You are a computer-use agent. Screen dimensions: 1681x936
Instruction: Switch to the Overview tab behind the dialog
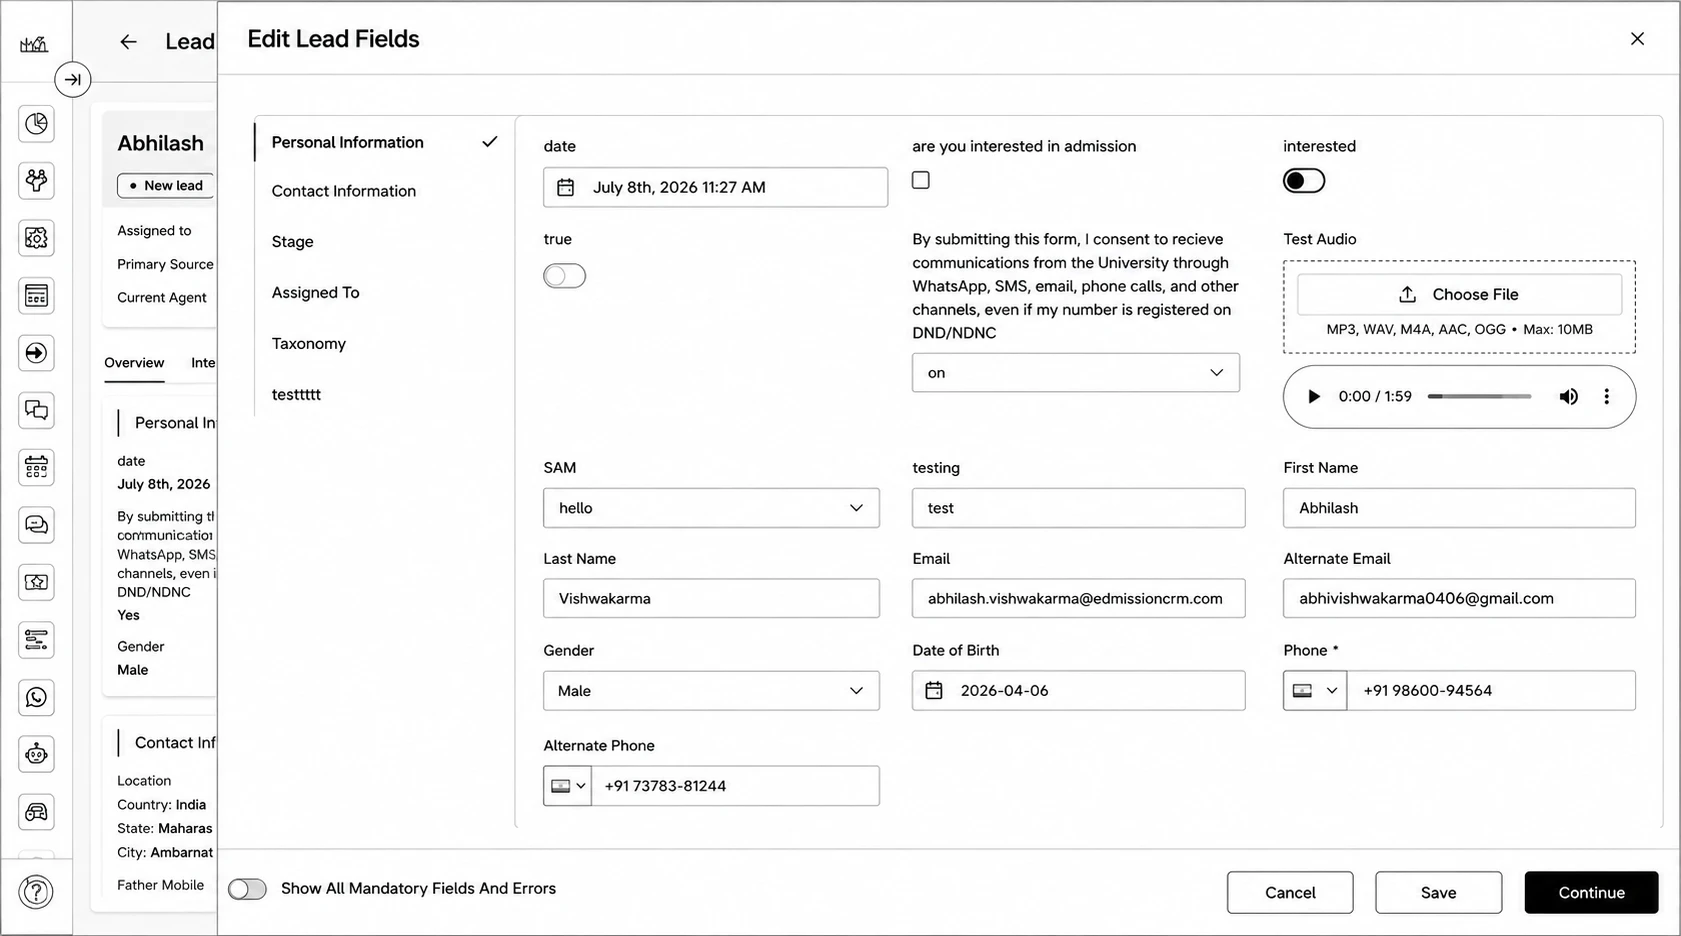(134, 363)
